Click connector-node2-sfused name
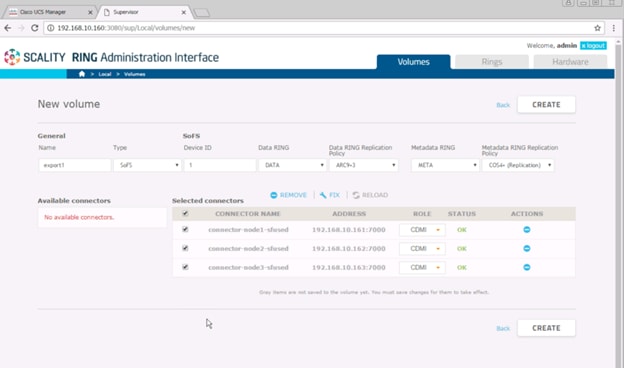The image size is (624, 368). [x=248, y=248]
